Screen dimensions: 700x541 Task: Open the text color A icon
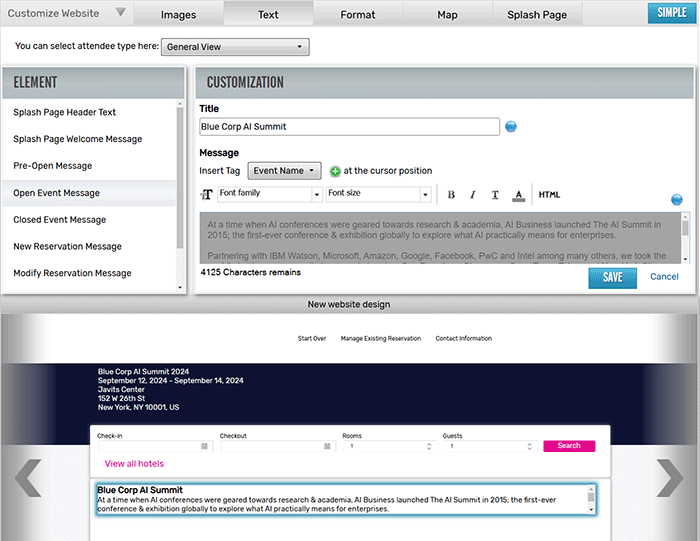(518, 195)
